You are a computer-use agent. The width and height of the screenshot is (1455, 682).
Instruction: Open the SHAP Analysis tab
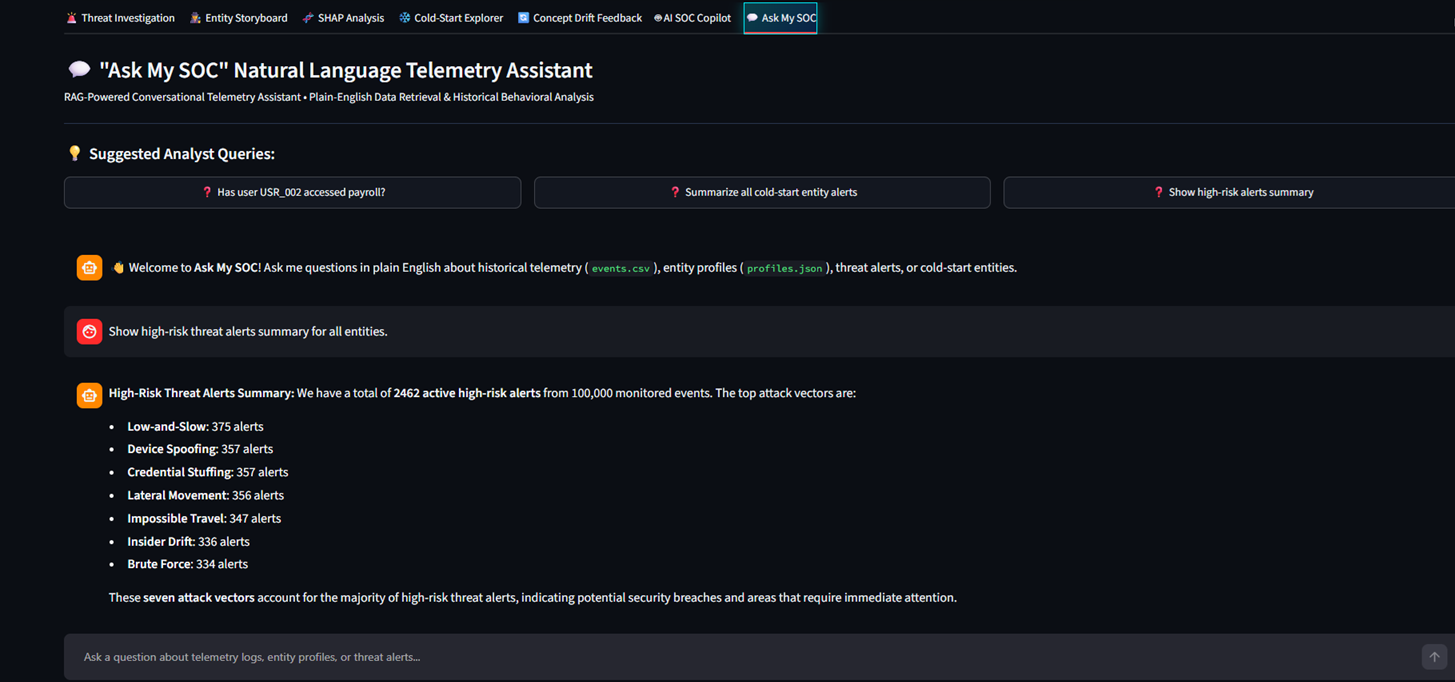pyautogui.click(x=343, y=18)
